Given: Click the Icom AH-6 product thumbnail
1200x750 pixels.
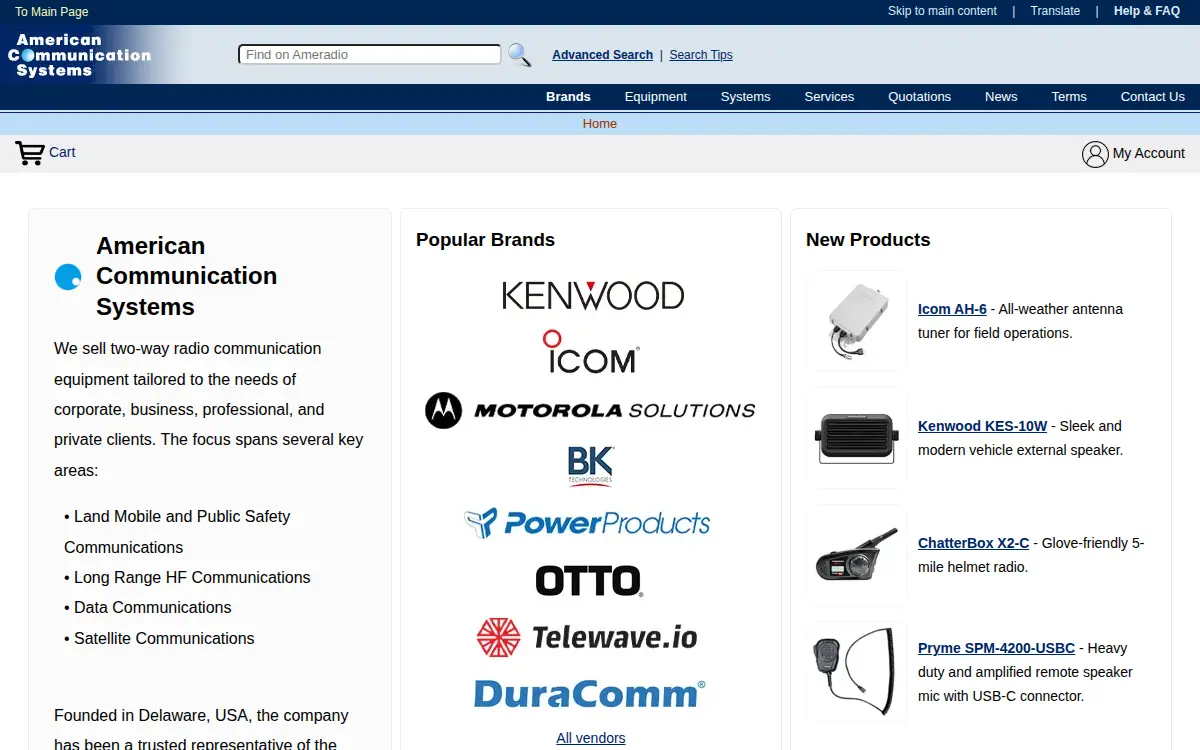Looking at the screenshot, I should 856,321.
